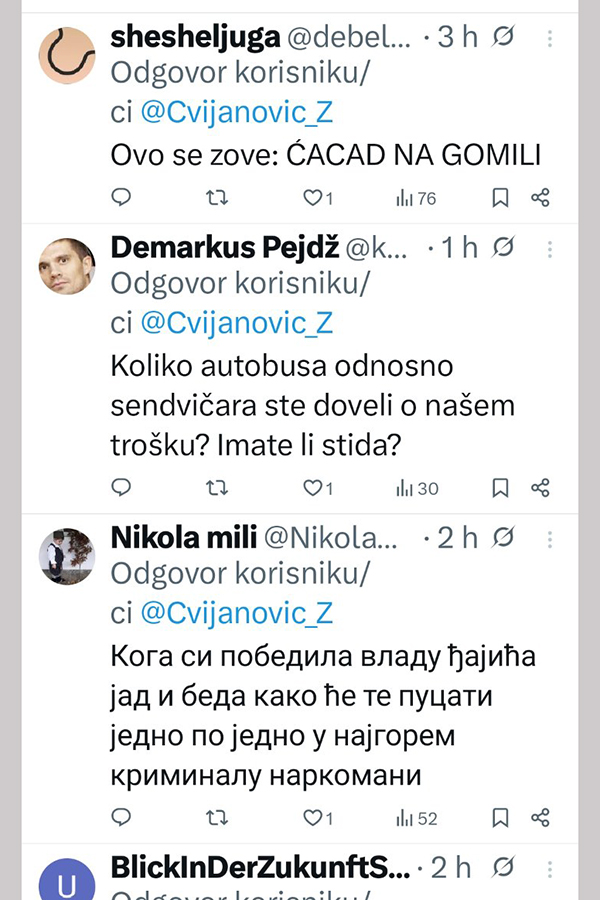Share Demarkus Pejdž's tweet
This screenshot has width=600, height=900.
coord(540,487)
